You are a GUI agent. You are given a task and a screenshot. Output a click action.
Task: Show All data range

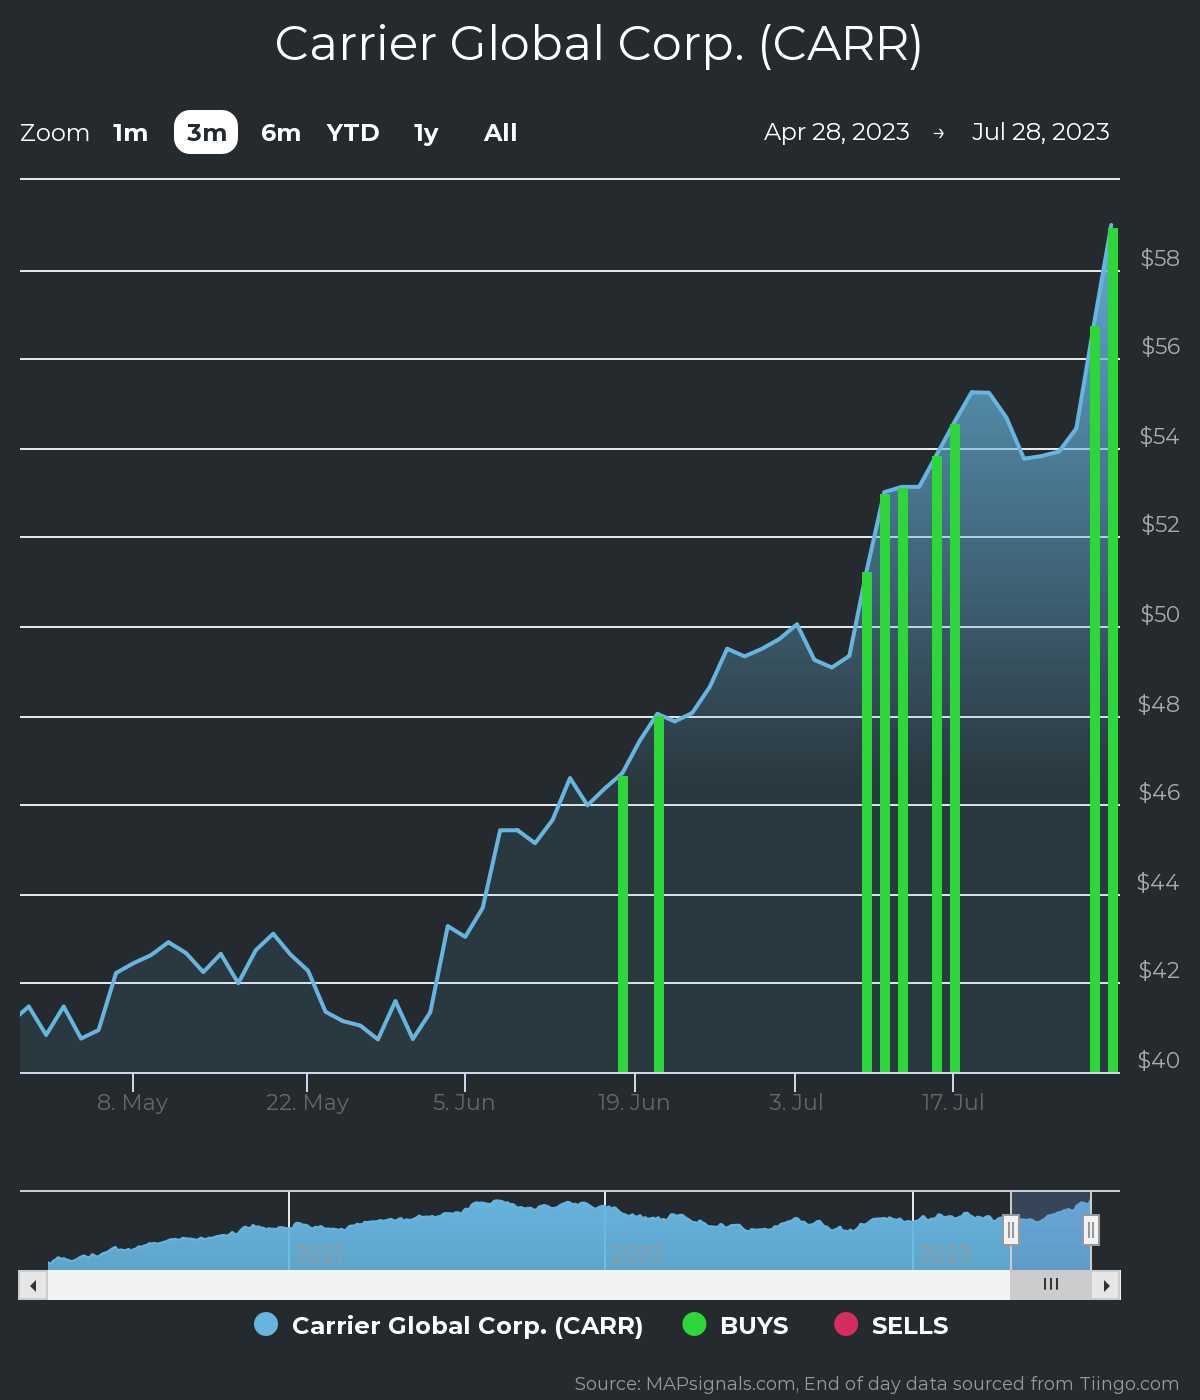[501, 133]
